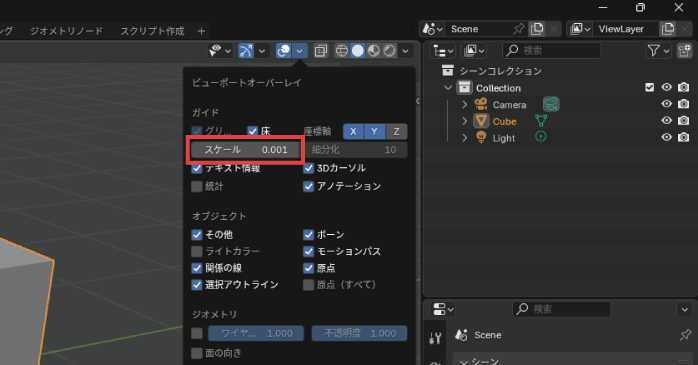Expand the Cube tree item
The image size is (698, 365).
[x=465, y=121]
